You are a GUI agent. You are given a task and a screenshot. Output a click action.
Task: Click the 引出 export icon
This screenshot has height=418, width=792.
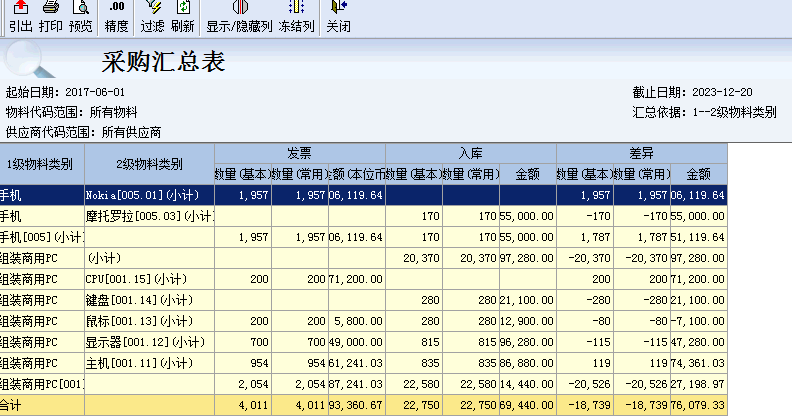pos(21,17)
